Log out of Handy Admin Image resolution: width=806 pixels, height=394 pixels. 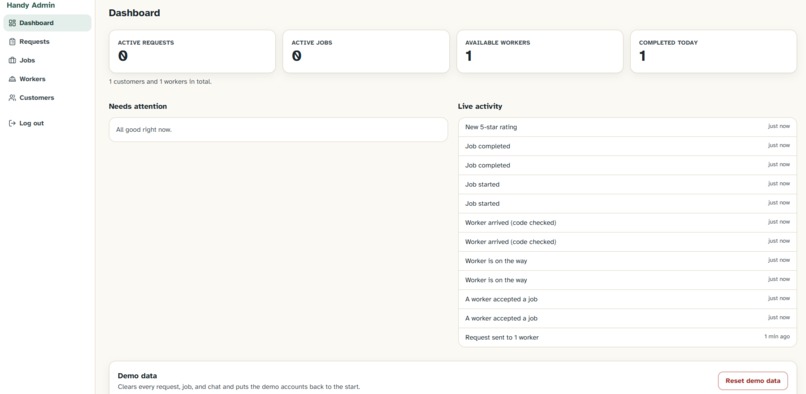click(x=47, y=123)
